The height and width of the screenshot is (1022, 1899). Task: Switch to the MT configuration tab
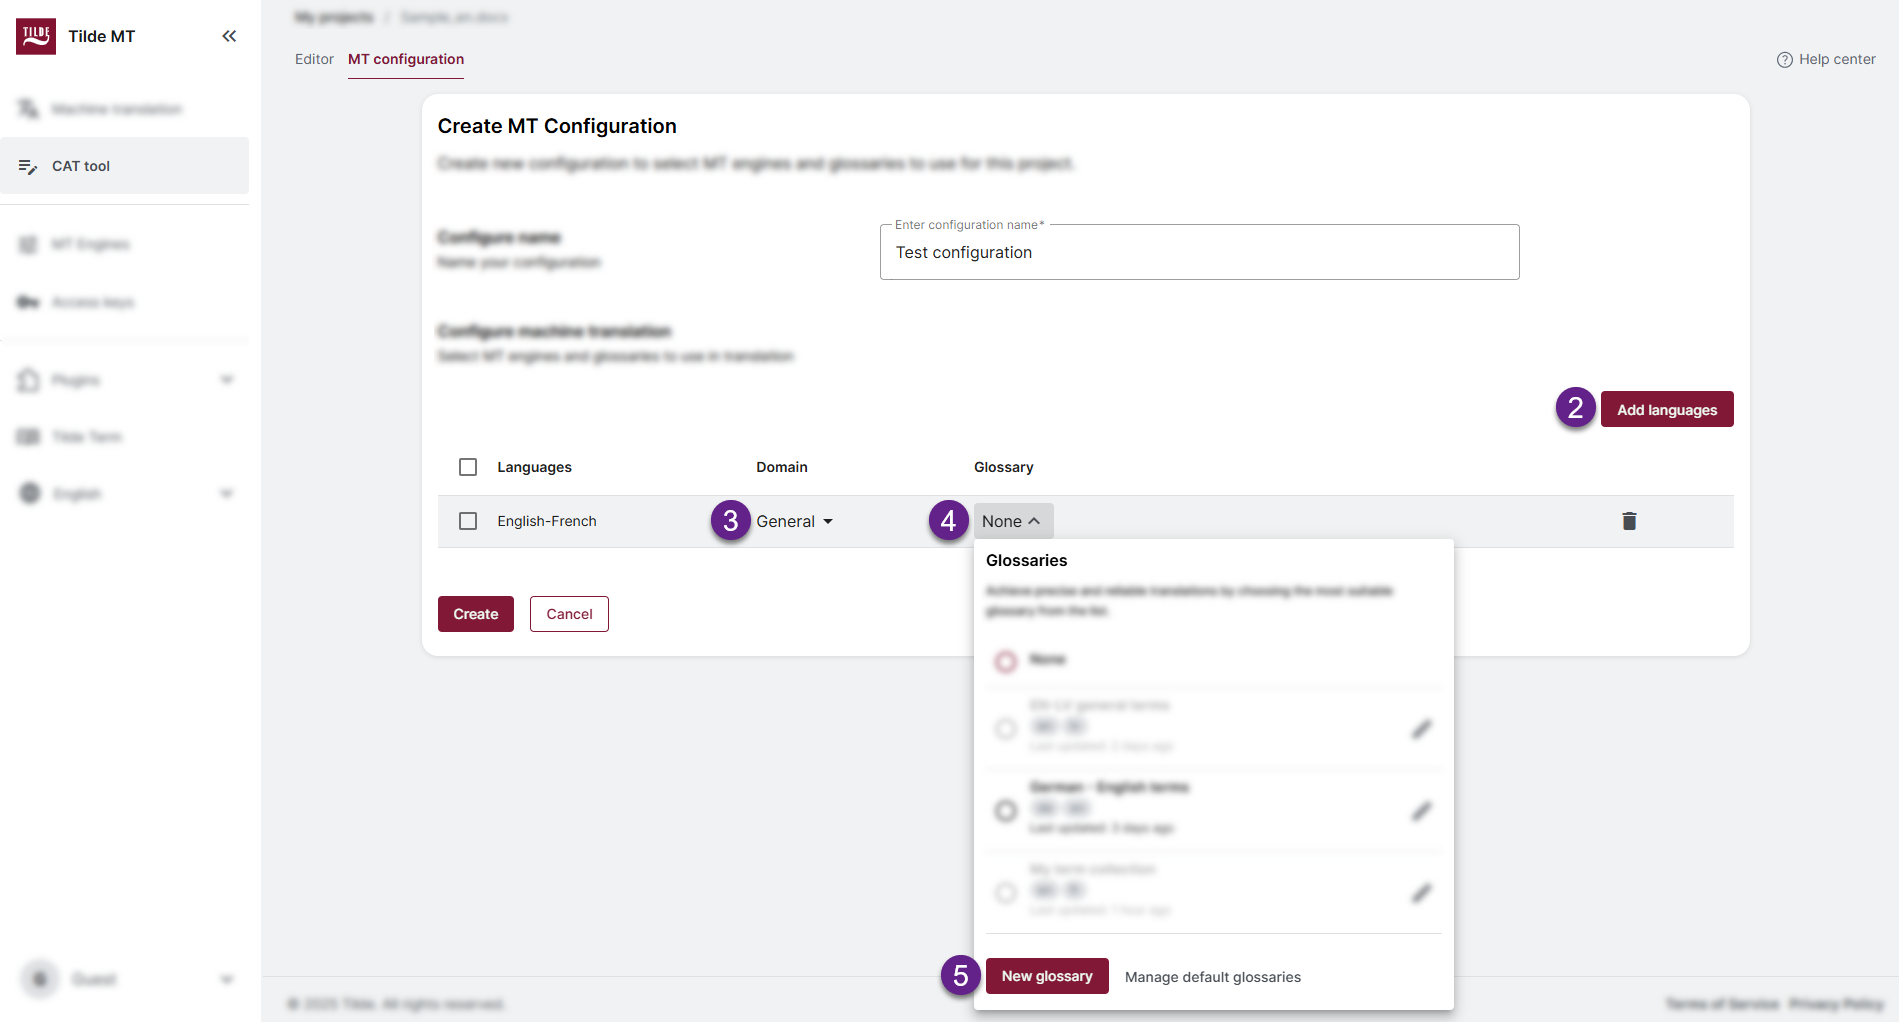[405, 59]
